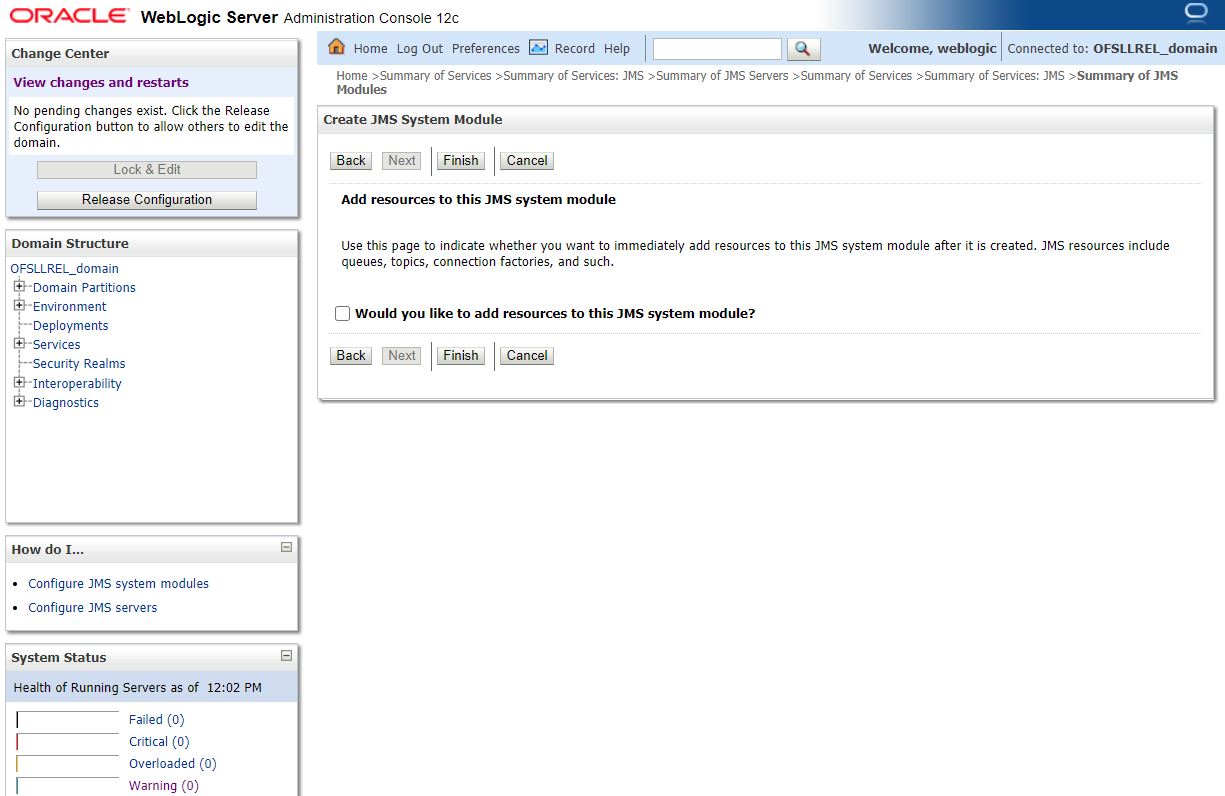Click the Summary of JMS Servers breadcrumb
Viewport: 1225px width, 796px height.
[722, 75]
